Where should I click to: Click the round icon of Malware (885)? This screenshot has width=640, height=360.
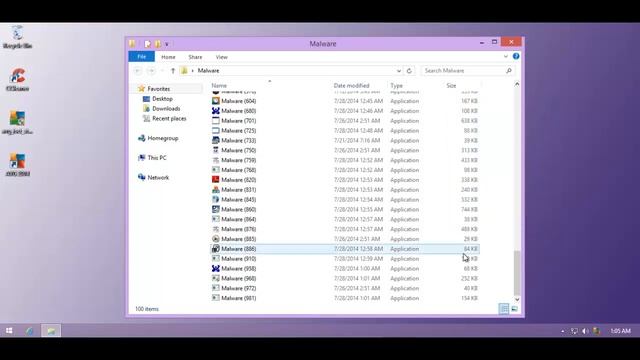point(216,239)
